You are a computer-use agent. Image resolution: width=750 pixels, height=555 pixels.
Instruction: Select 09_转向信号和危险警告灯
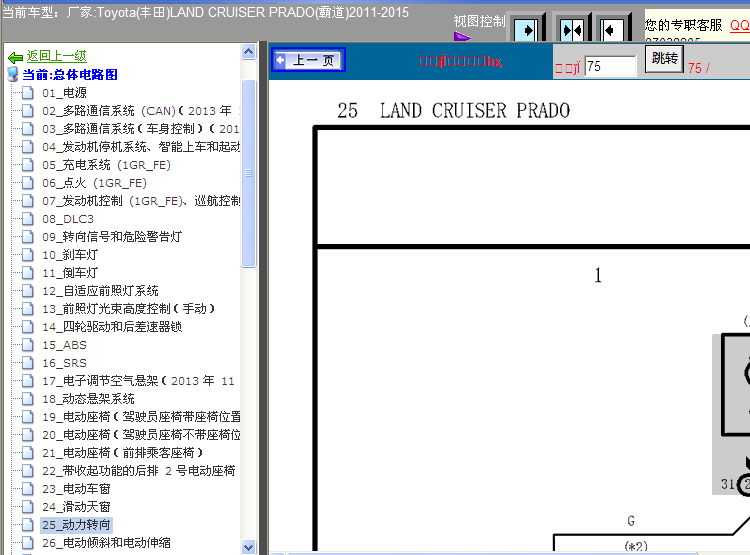(x=112, y=237)
